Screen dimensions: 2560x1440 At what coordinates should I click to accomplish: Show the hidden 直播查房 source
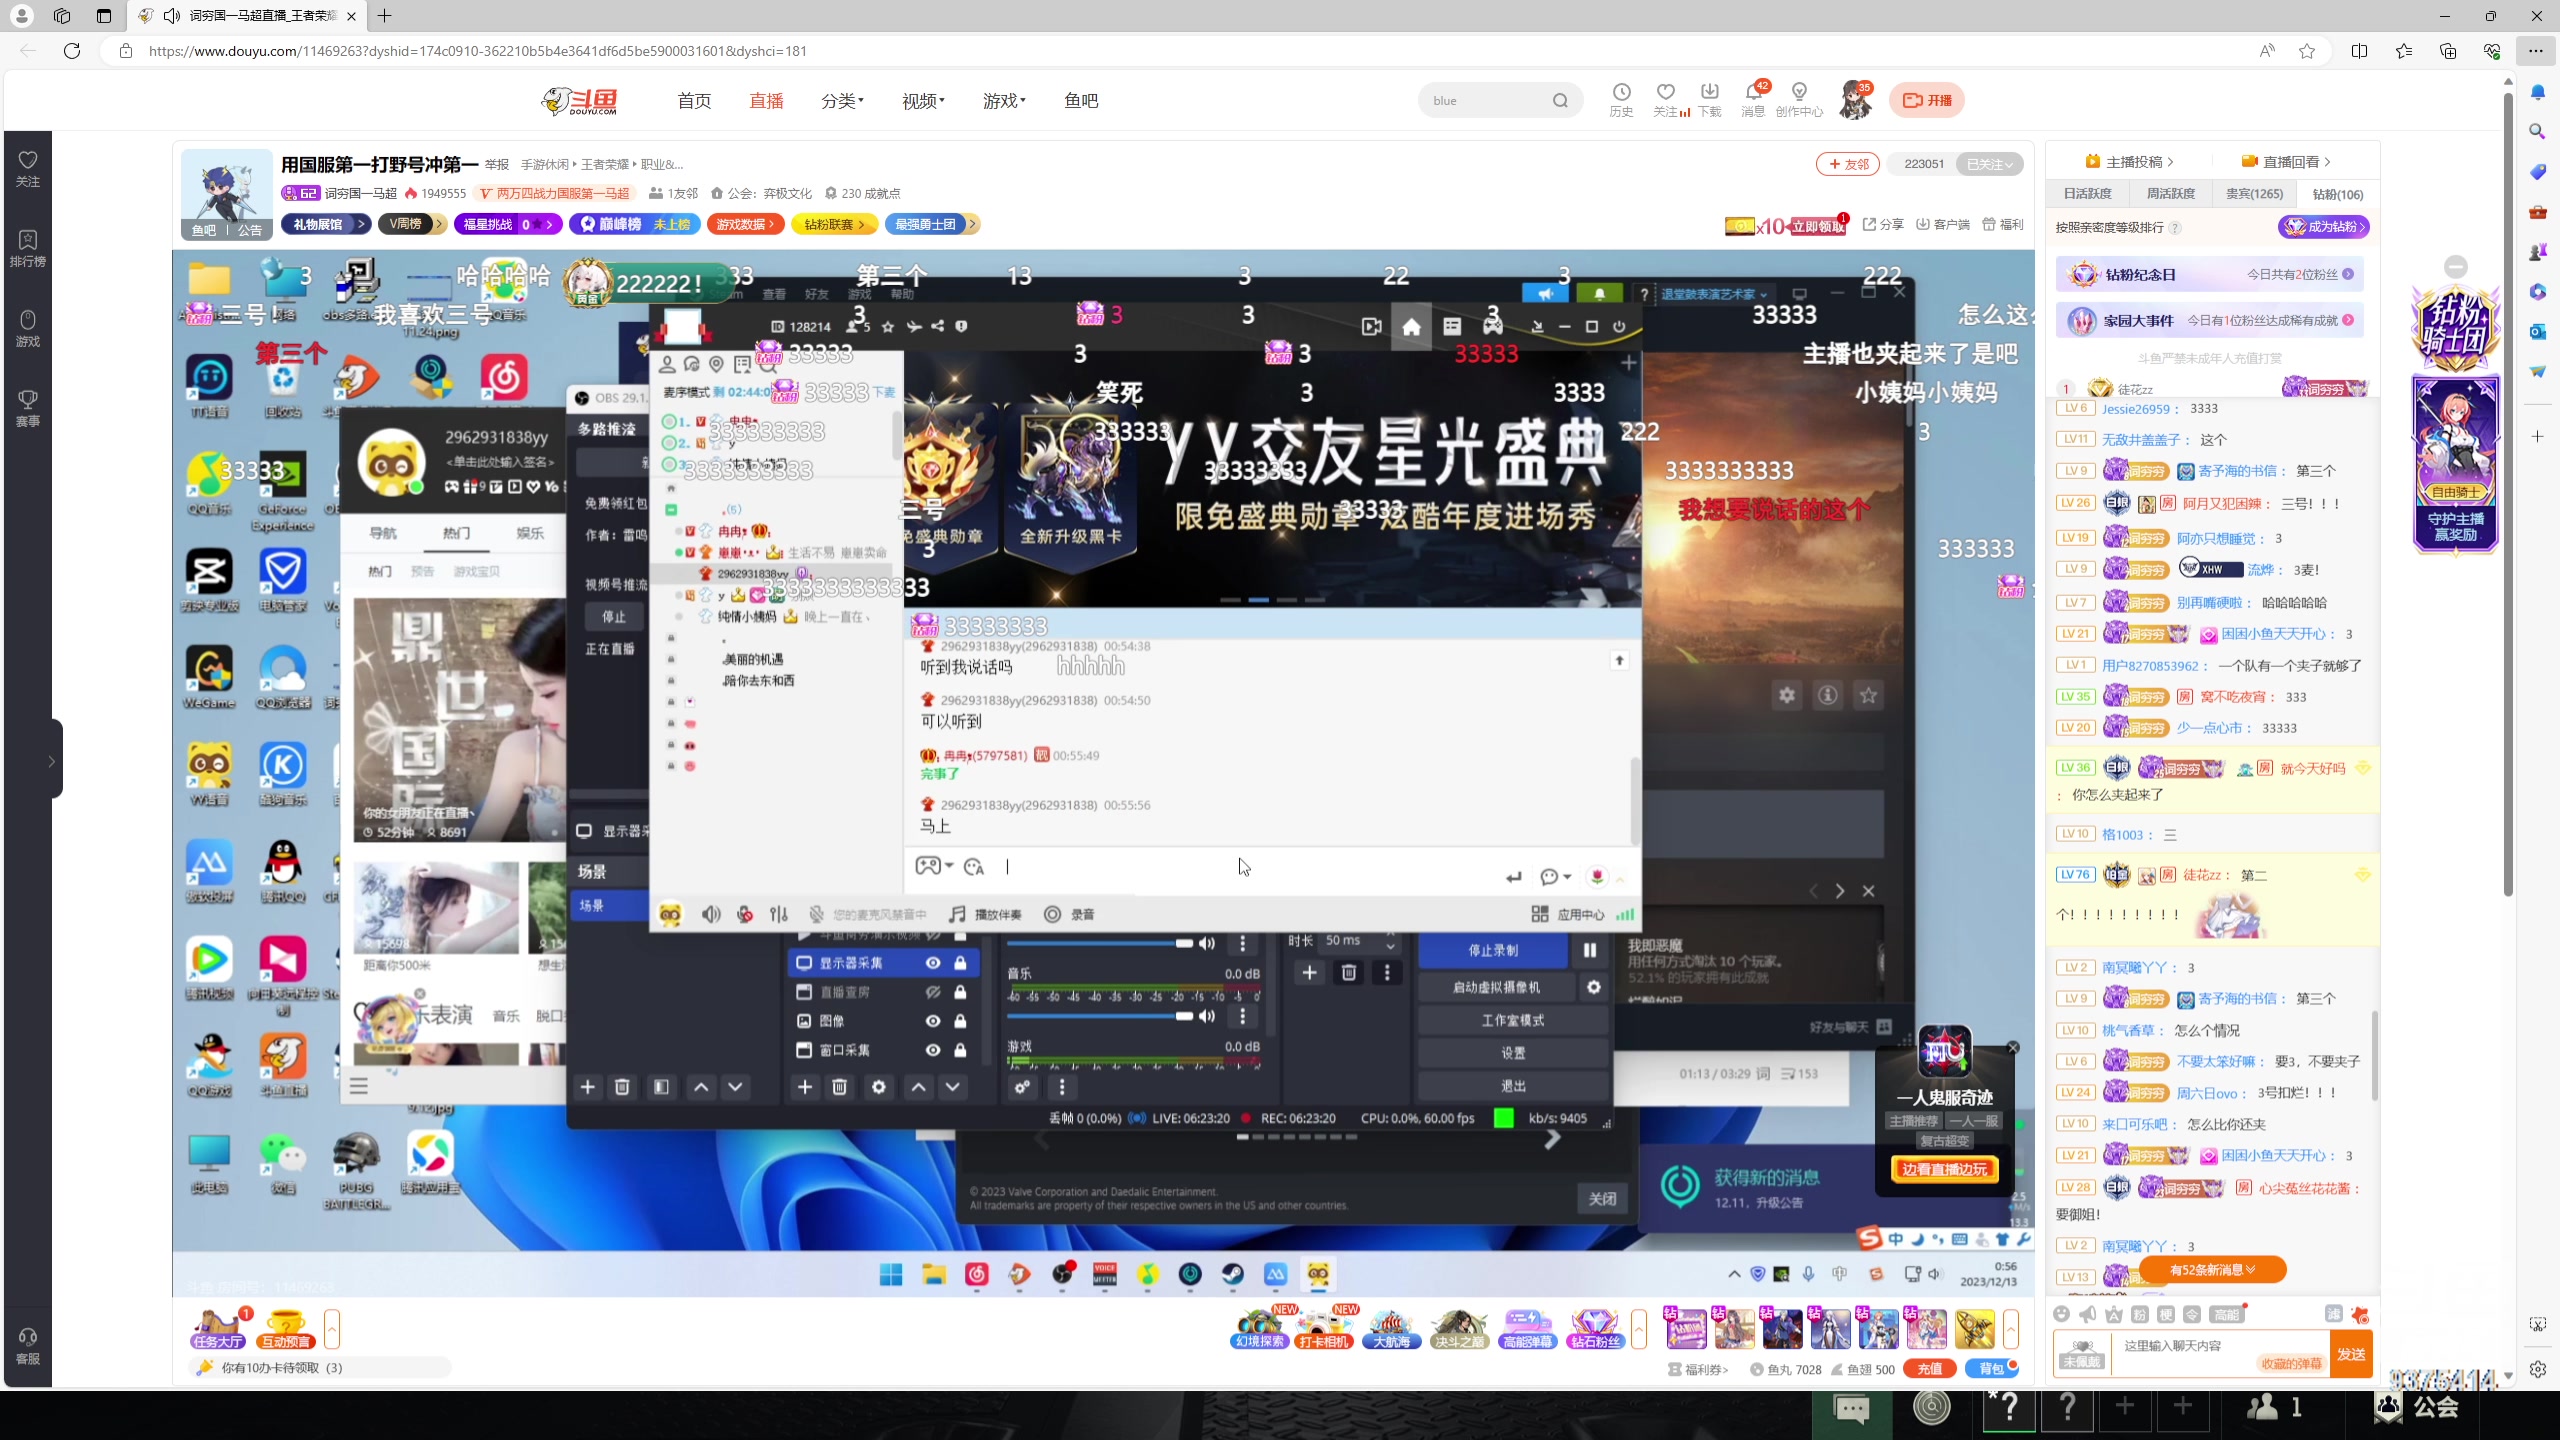[933, 992]
